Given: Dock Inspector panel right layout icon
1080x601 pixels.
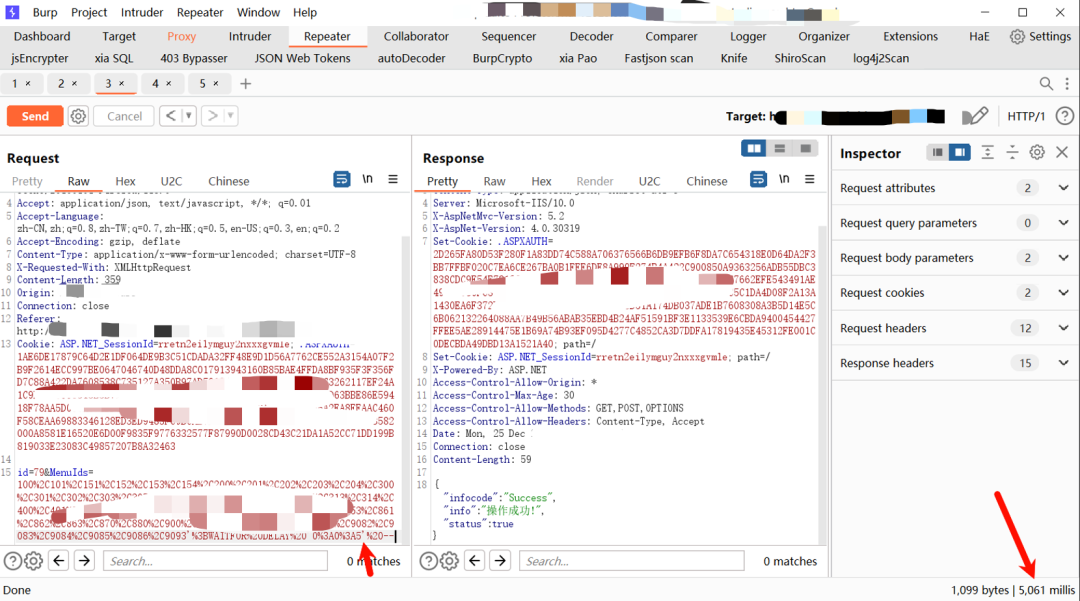Looking at the screenshot, I should click(959, 152).
